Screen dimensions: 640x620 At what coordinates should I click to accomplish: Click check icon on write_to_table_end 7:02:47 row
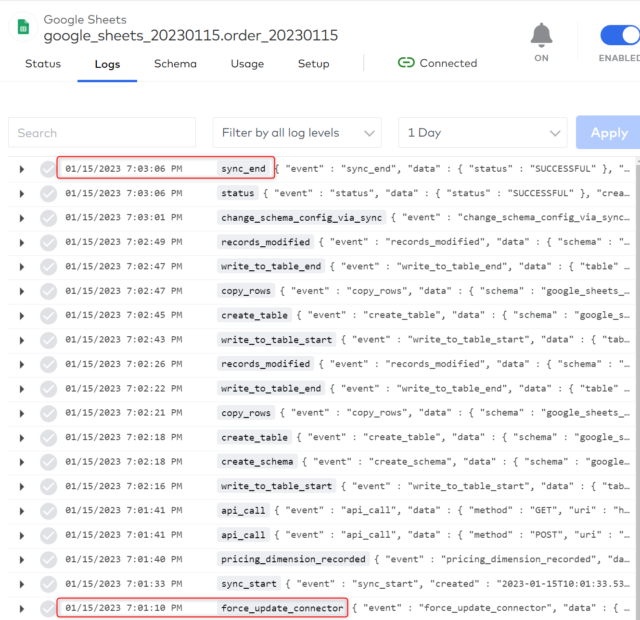click(x=48, y=267)
